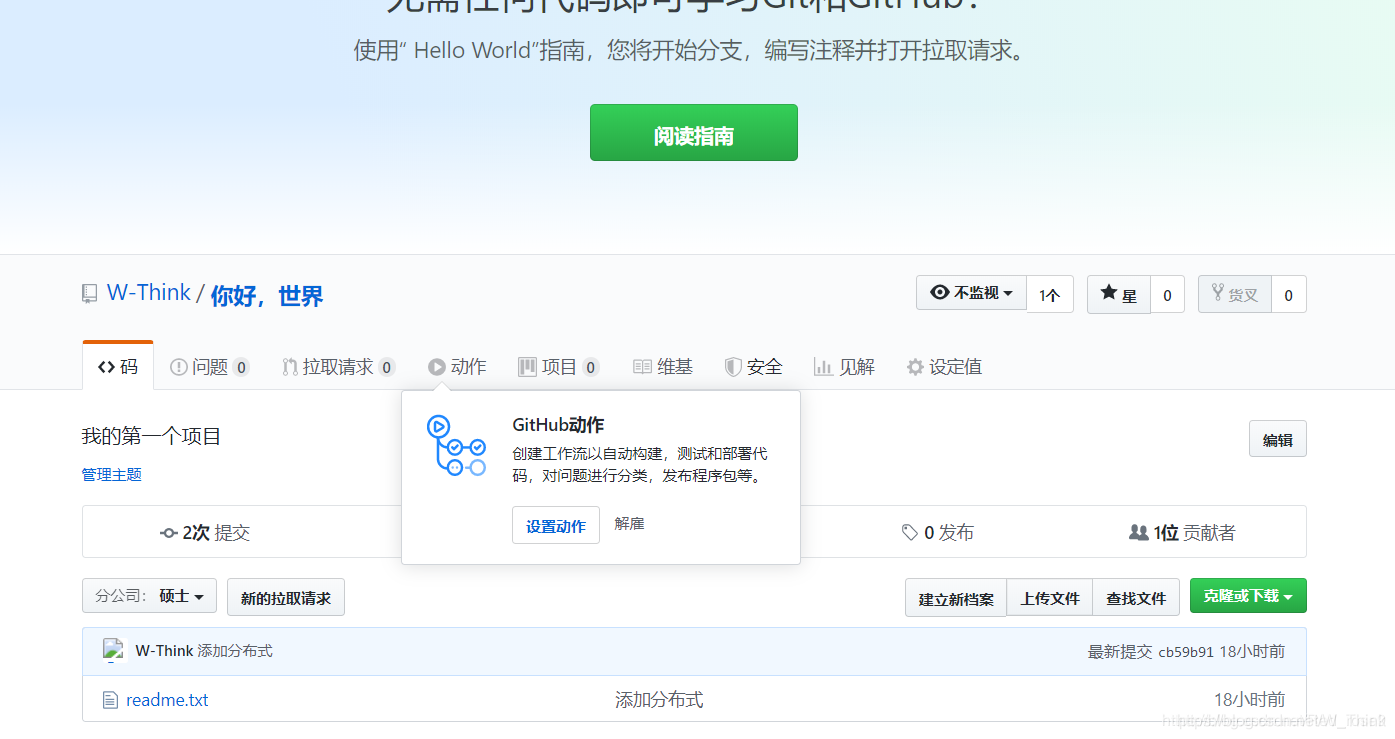Viewport: 1395px width, 739px height.
Task: Click the 18小时前 time in readme.txt row
Action: tap(1249, 700)
